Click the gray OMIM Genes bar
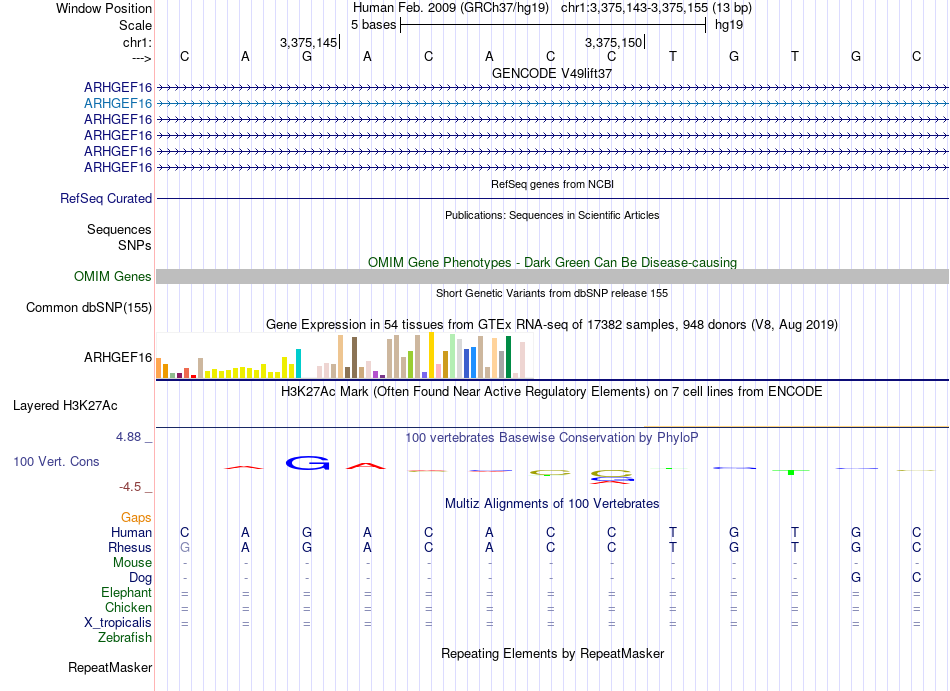The height and width of the screenshot is (691, 950). tap(552, 277)
